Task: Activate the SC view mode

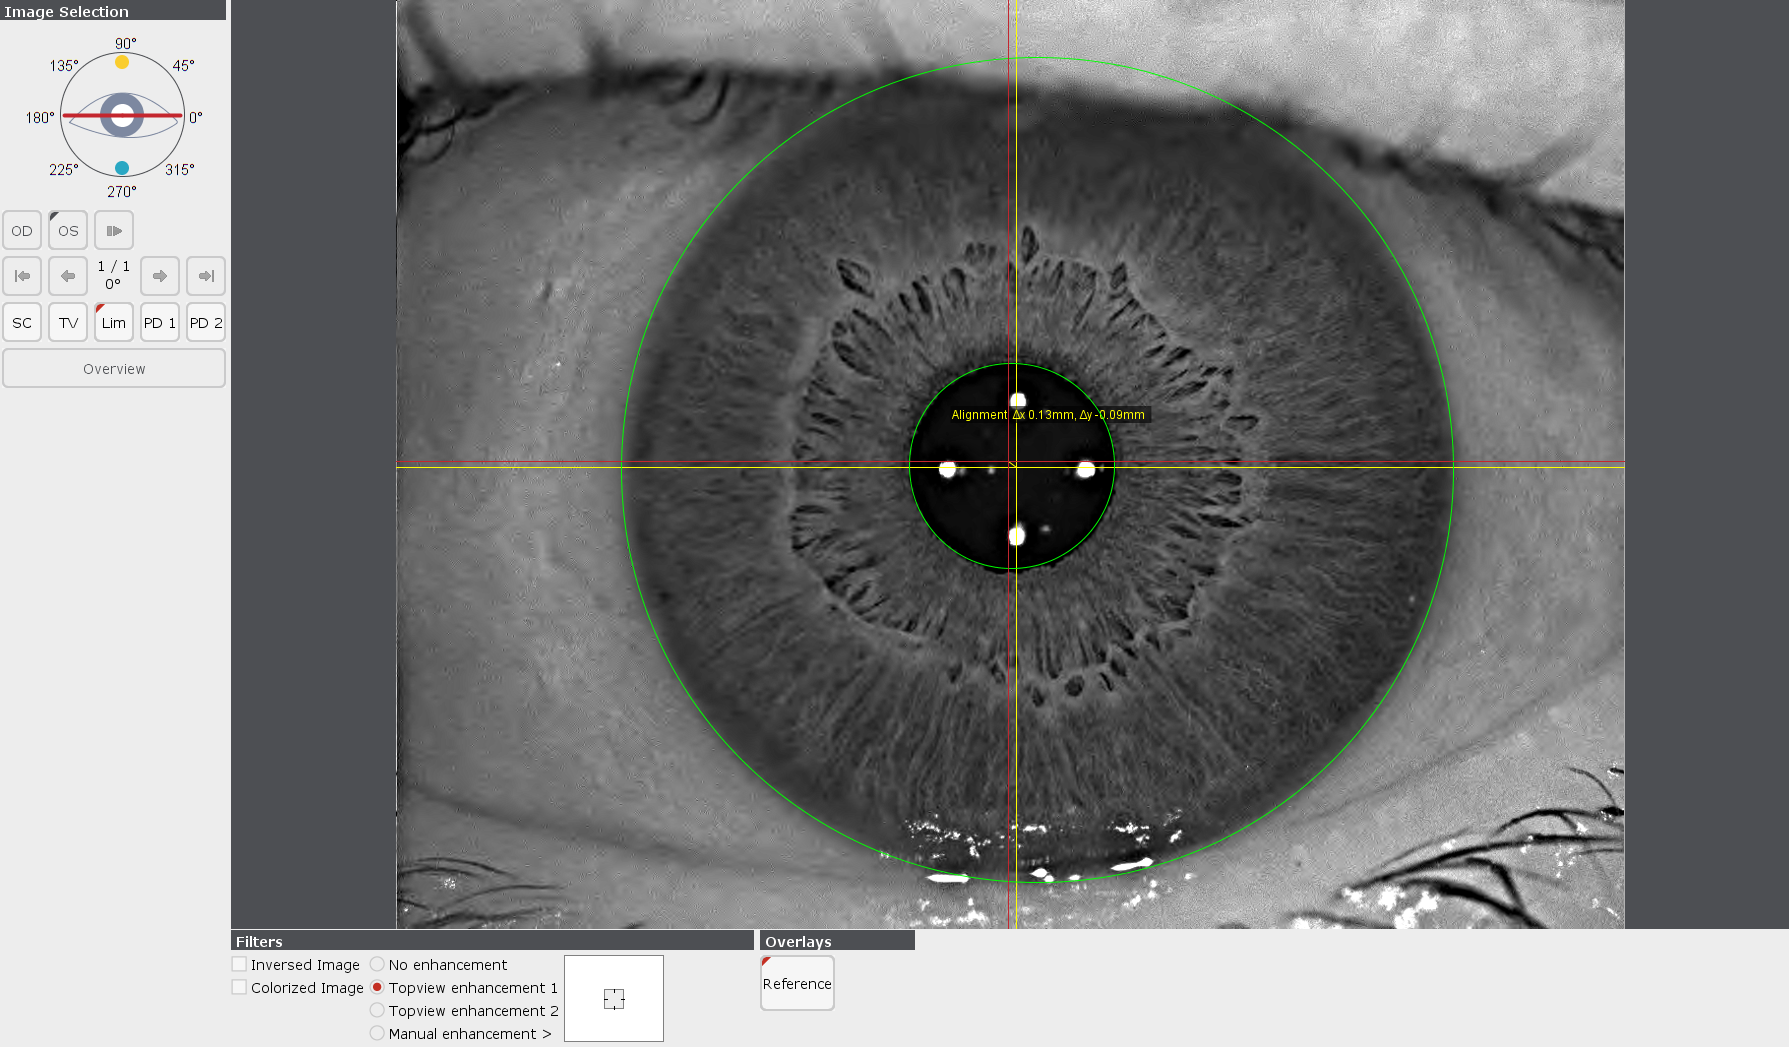Action: pyautogui.click(x=22, y=321)
